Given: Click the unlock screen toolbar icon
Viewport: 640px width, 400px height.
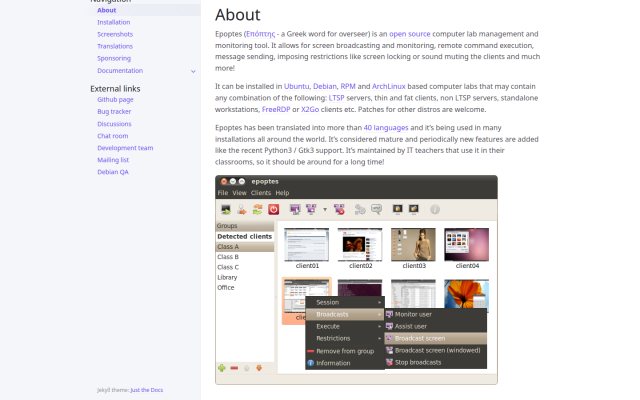Looking at the screenshot, I should point(414,209).
